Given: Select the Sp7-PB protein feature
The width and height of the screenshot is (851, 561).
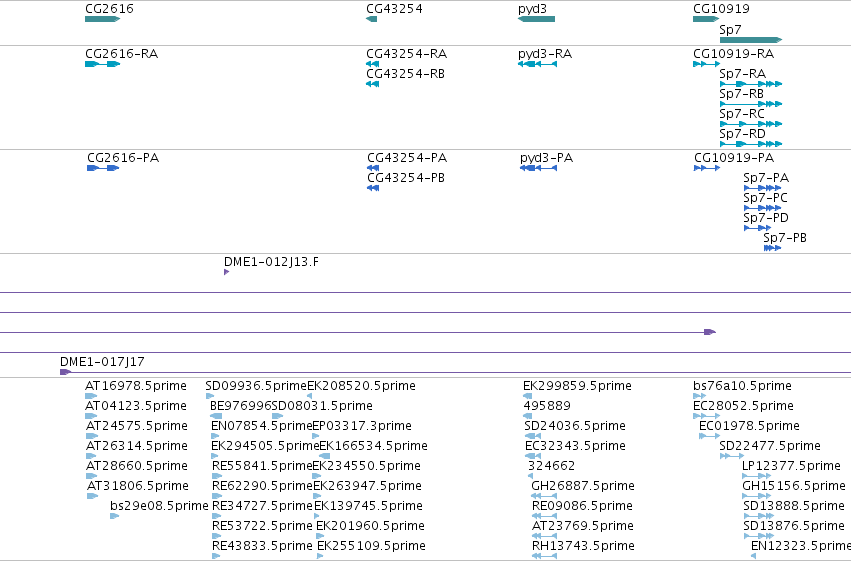Looking at the screenshot, I should pyautogui.click(x=772, y=248).
